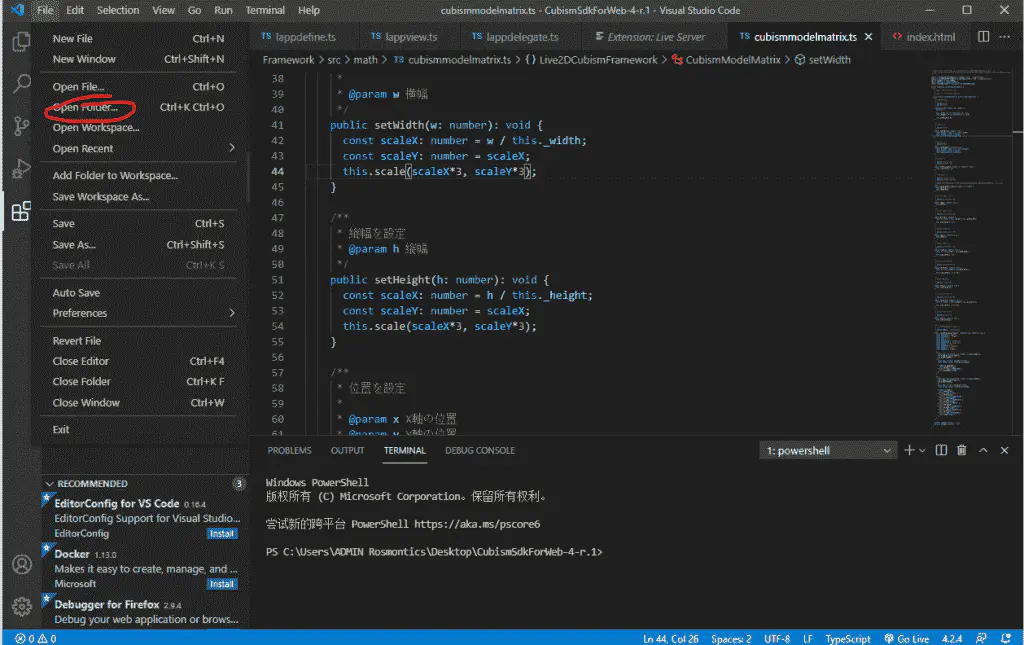1024x645 pixels.
Task: Open CubismModelMatrix breadcrumb dropdown
Action: pyautogui.click(x=726, y=59)
